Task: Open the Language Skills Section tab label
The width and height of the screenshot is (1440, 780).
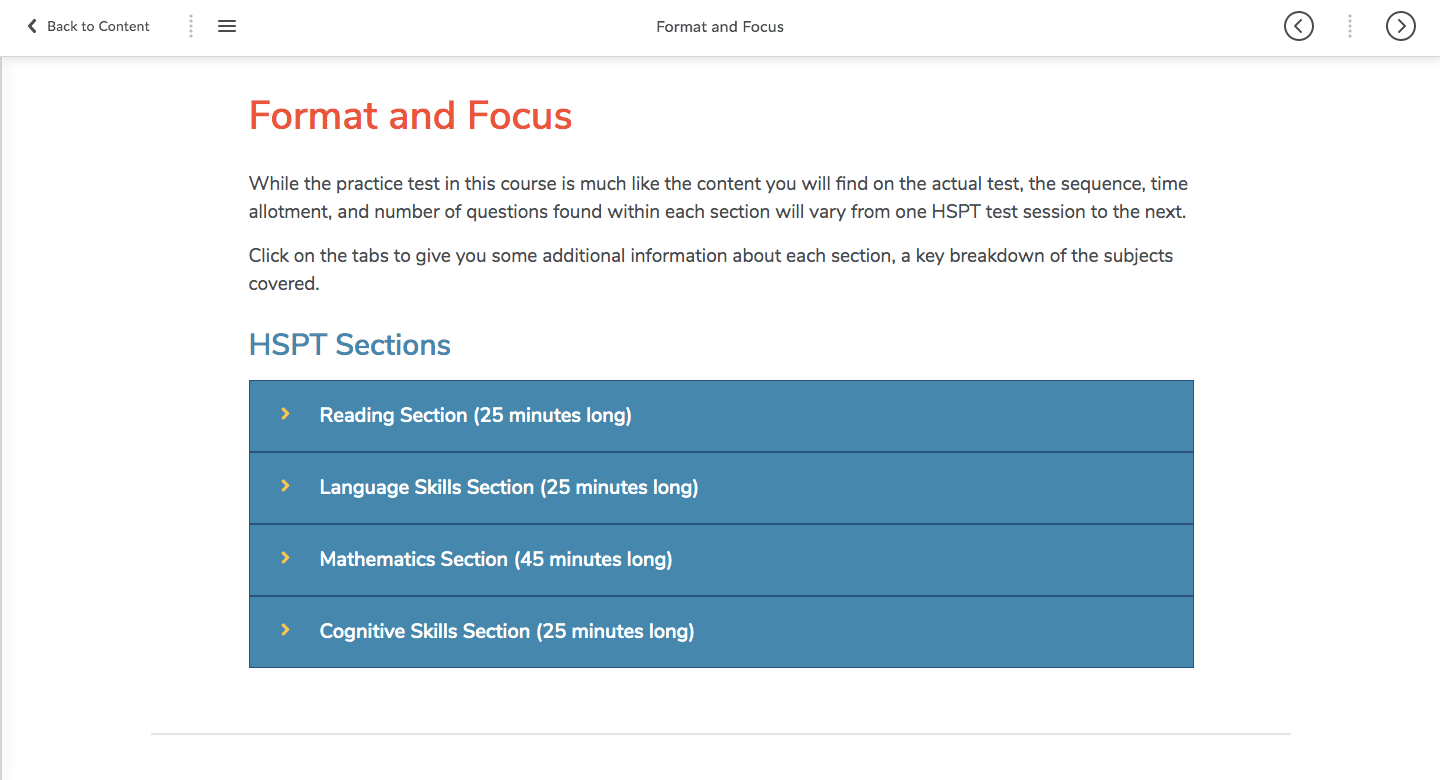Action: (x=509, y=488)
